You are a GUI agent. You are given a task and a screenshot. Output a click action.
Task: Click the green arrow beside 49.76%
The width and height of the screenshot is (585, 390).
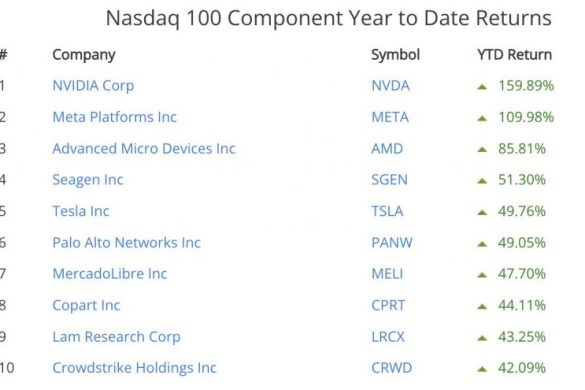482,212
